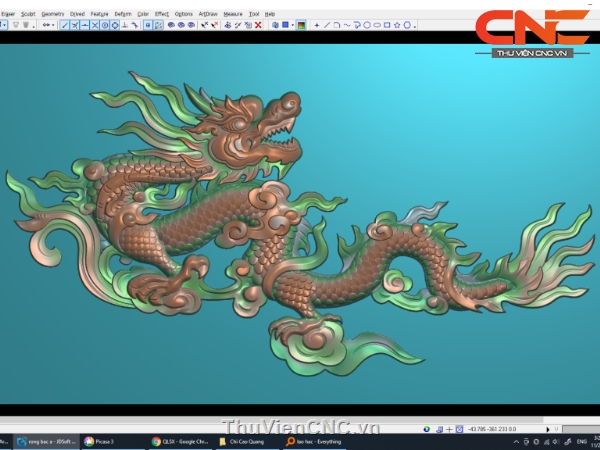Open the Eraser menu at far left

pos(8,14)
